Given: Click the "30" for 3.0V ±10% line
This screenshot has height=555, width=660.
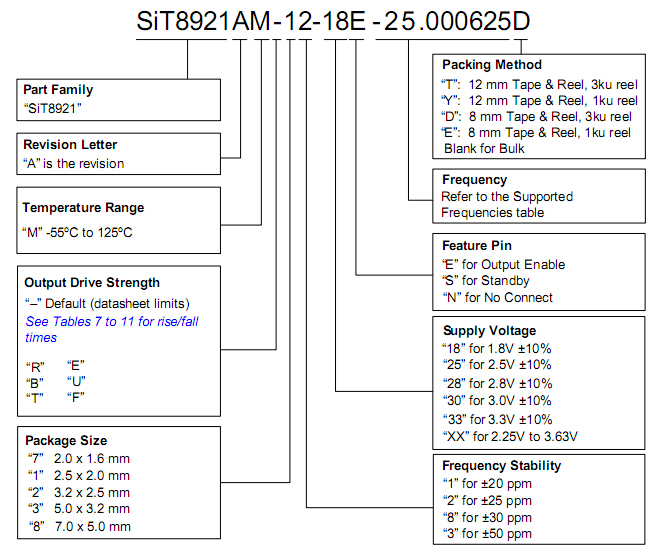Looking at the screenshot, I should click(497, 400).
